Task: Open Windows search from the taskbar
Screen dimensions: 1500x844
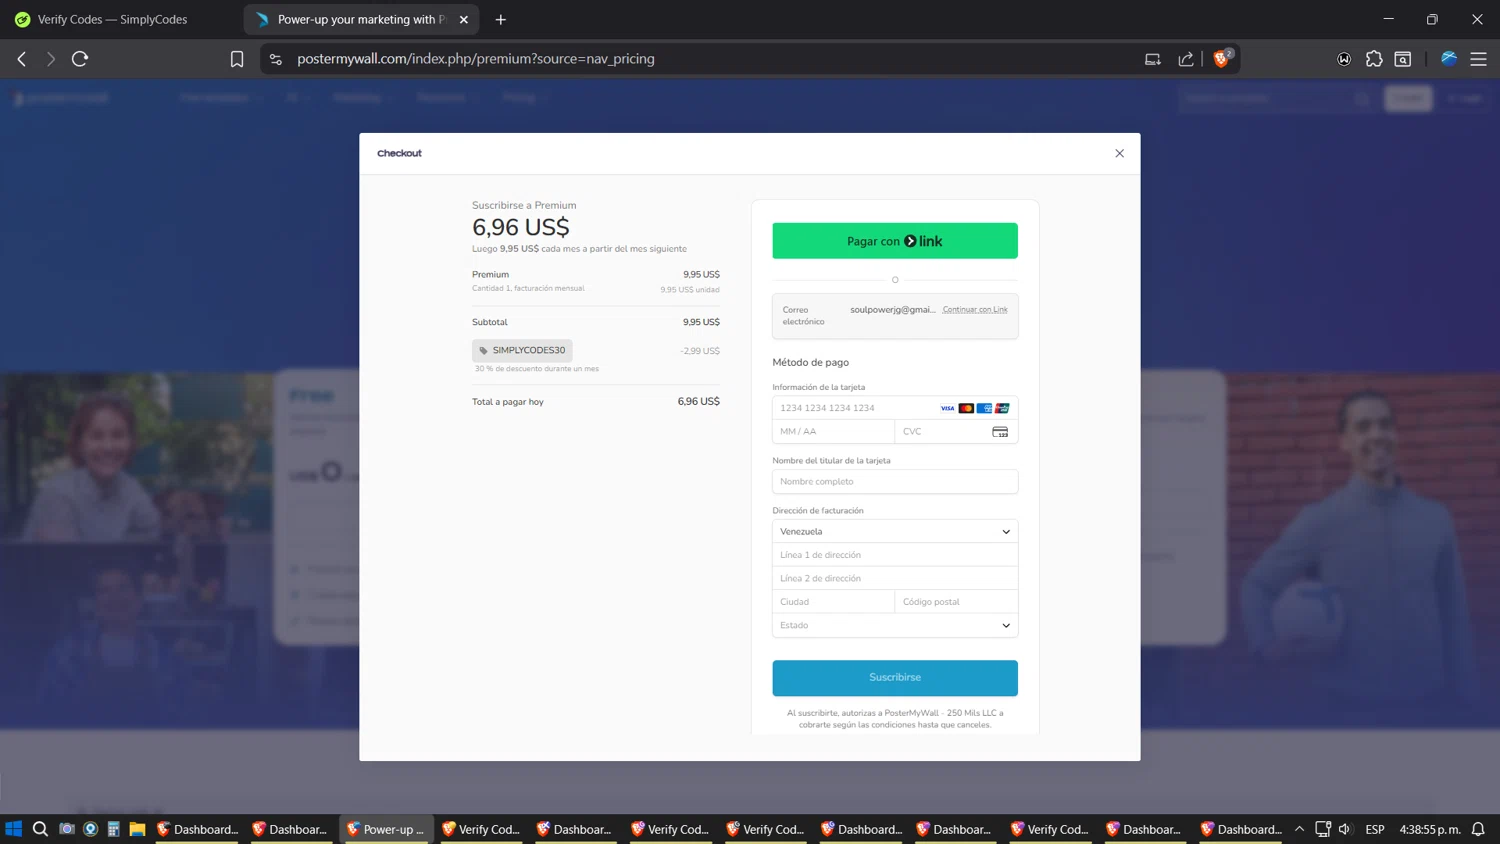Action: 40,829
